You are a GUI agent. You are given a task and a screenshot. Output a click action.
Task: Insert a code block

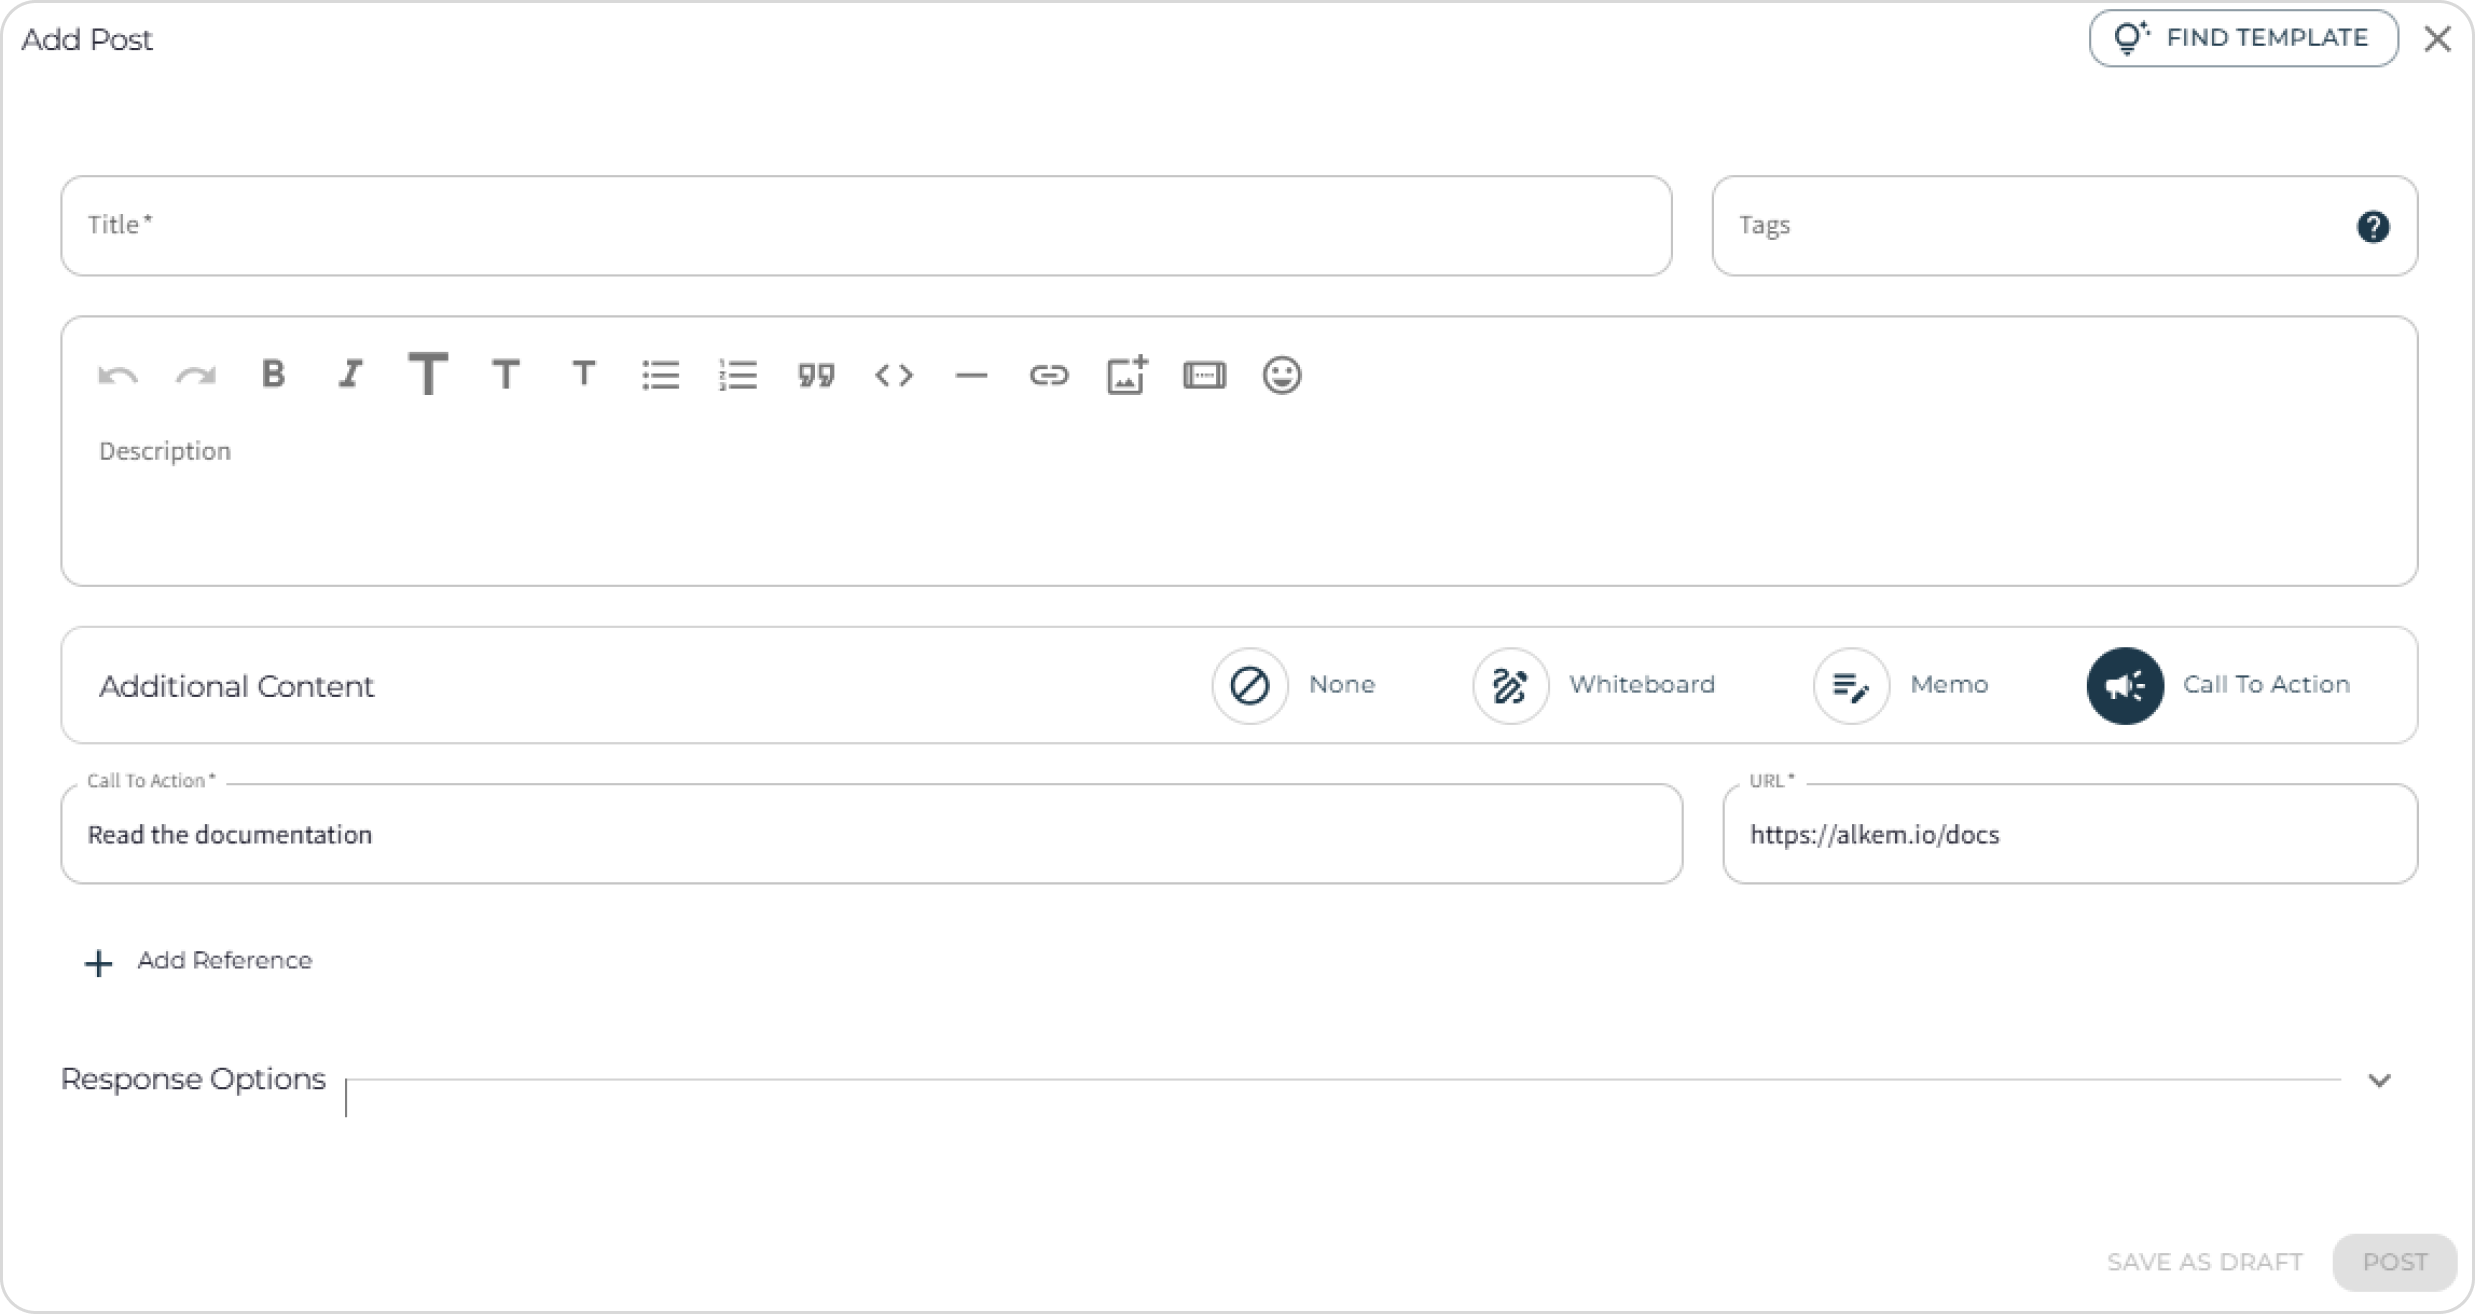[894, 375]
